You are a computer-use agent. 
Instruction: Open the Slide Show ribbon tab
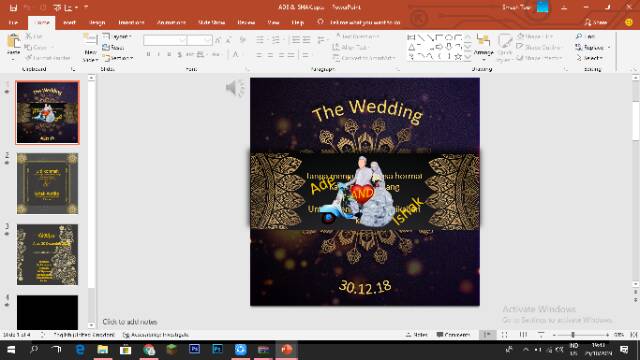211,22
